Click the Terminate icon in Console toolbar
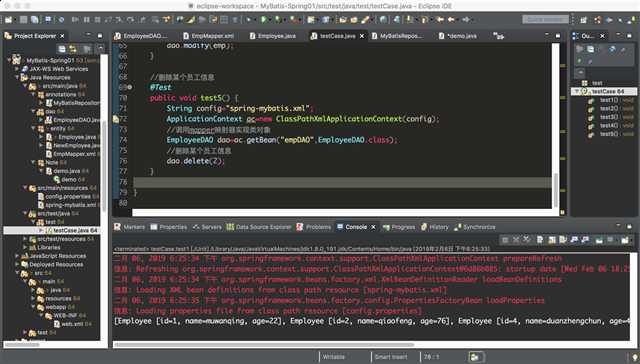Viewport: 640px width, 364px height. [505, 240]
